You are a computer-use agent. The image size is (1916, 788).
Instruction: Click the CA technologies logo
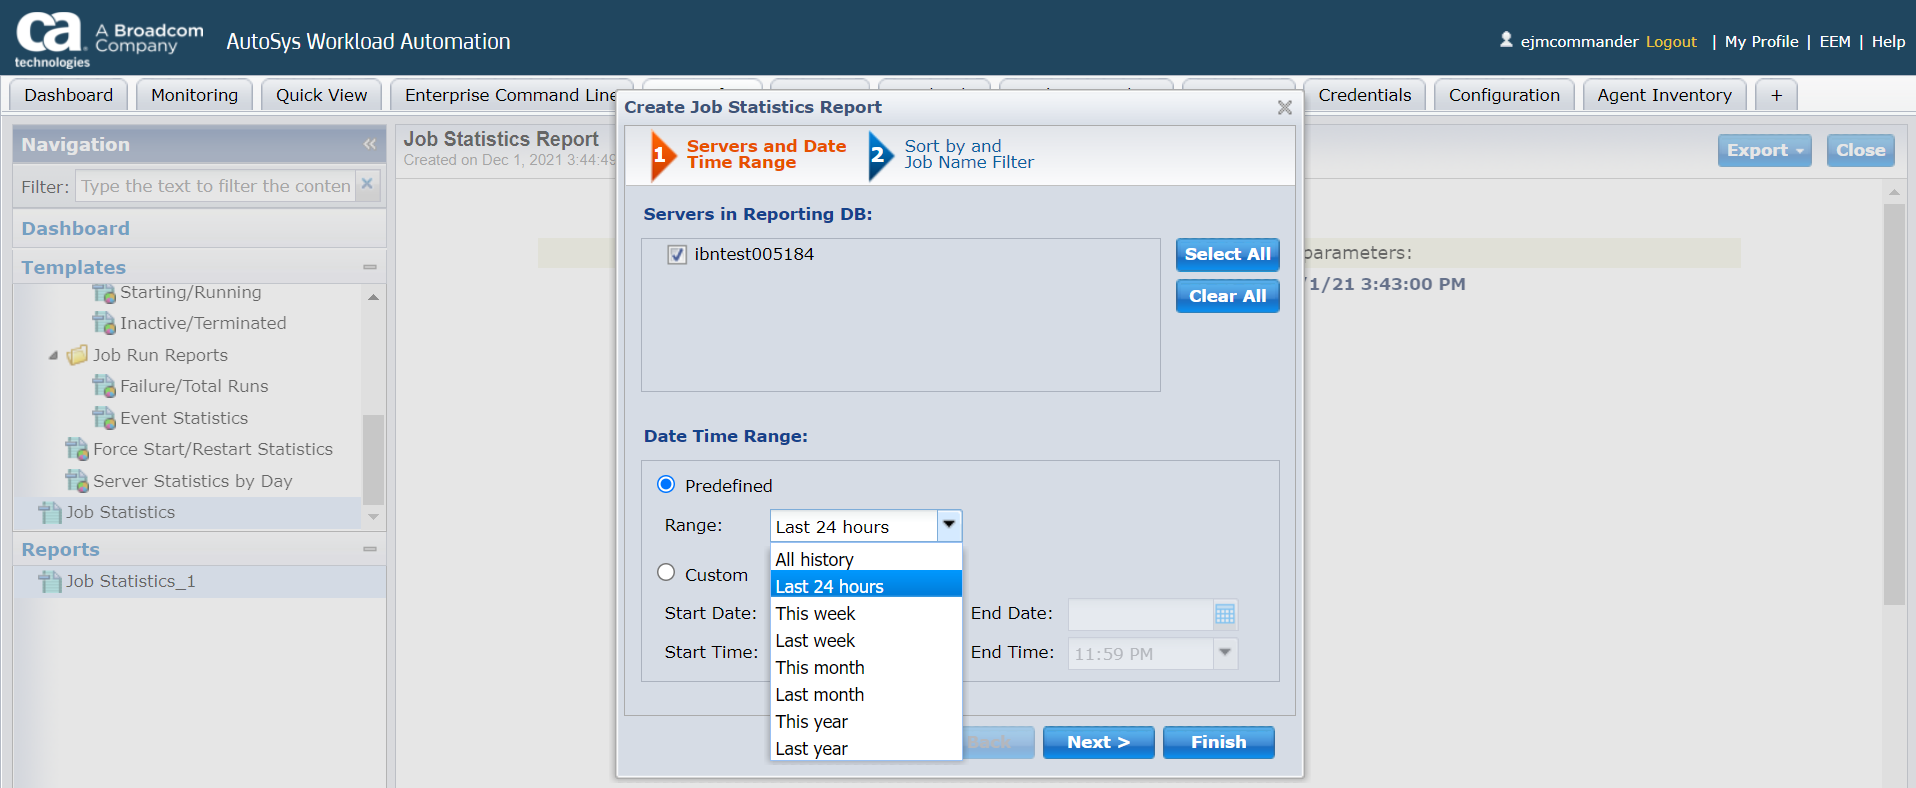tap(52, 40)
